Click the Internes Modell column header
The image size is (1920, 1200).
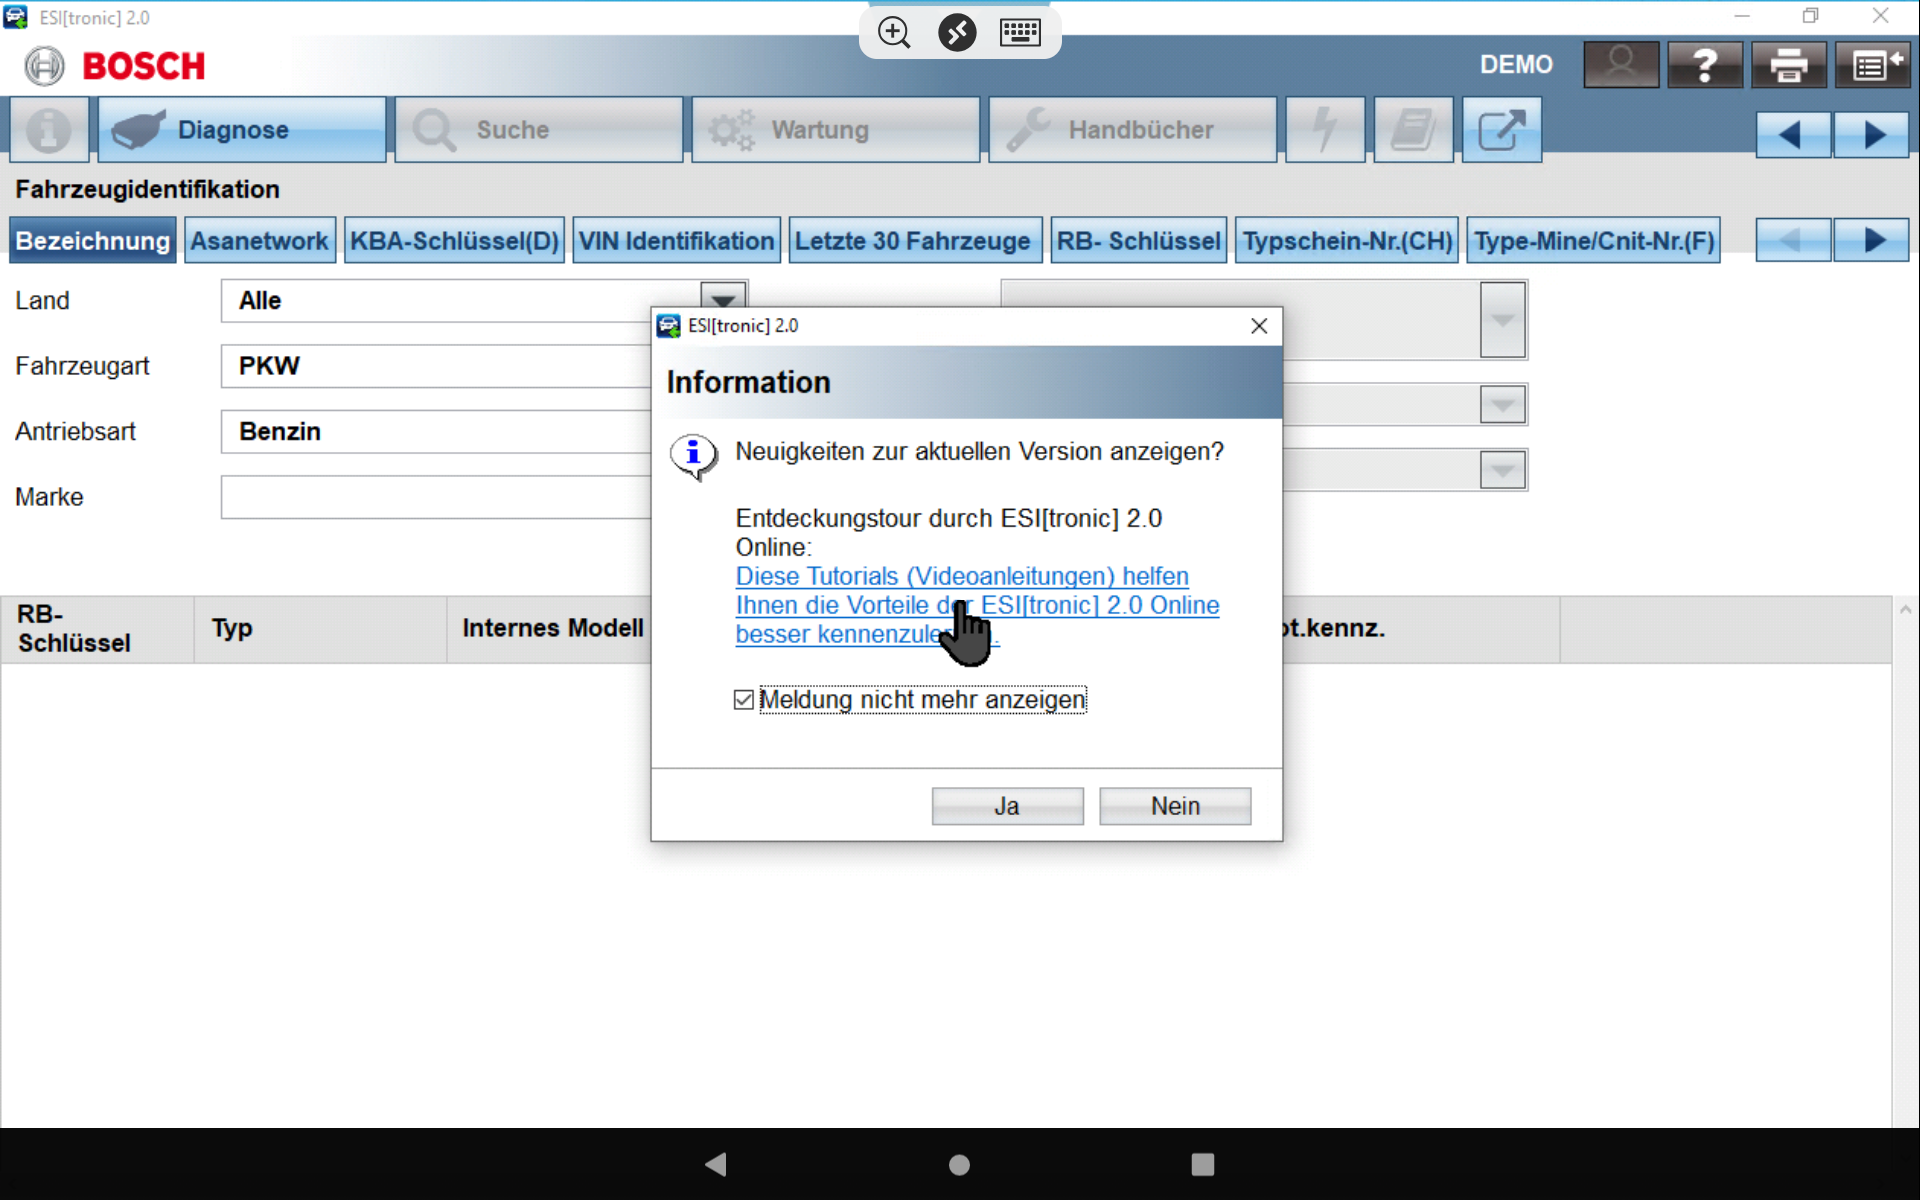[550, 629]
